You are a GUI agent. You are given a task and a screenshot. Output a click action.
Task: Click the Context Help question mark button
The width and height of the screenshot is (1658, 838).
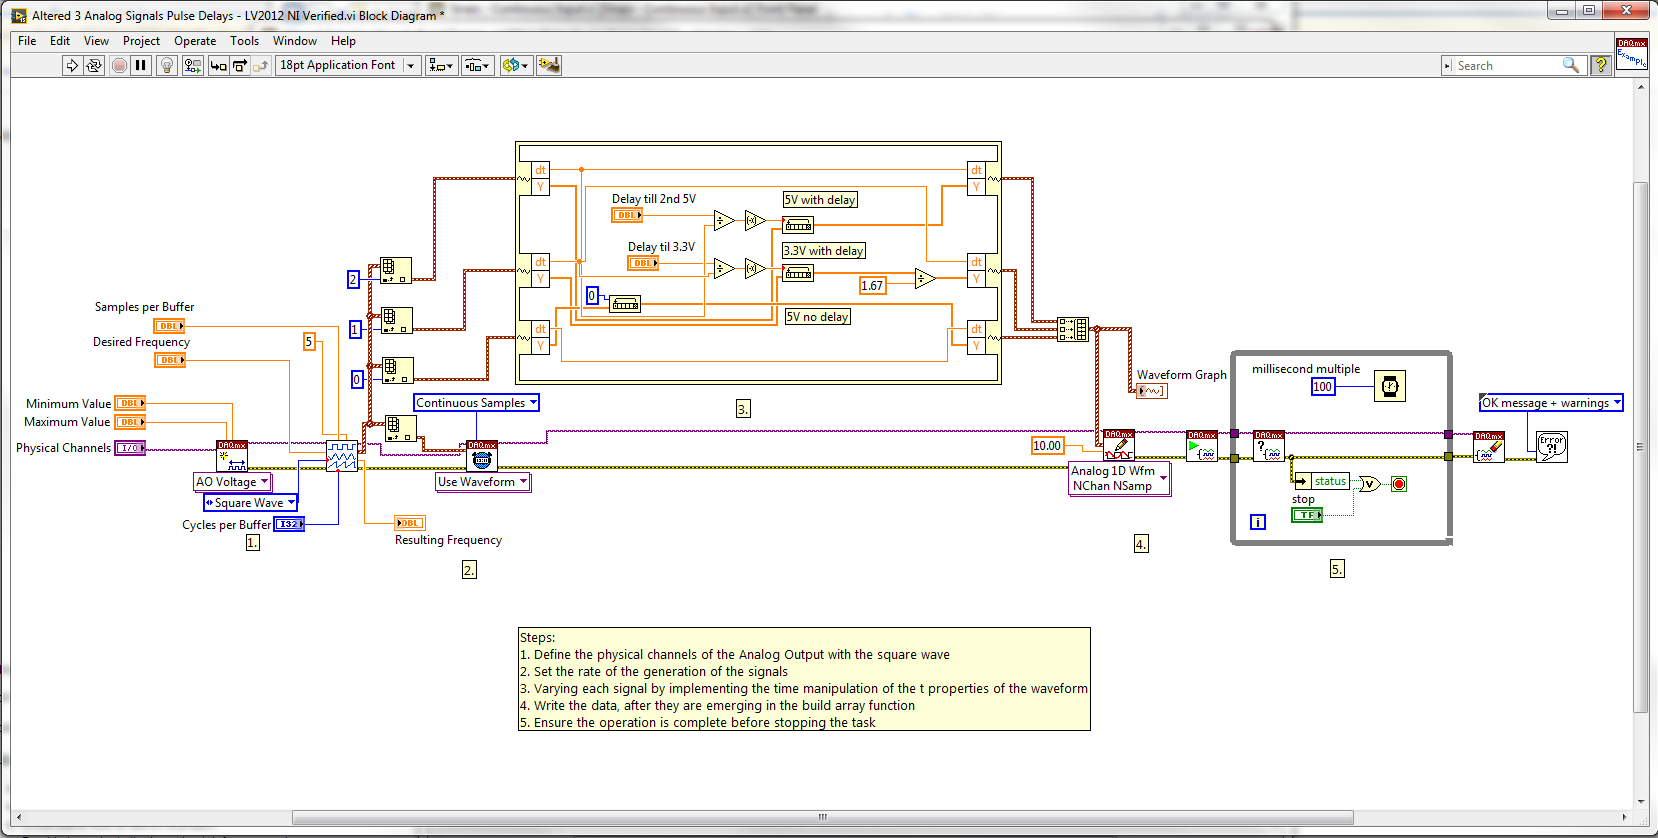click(x=1600, y=65)
